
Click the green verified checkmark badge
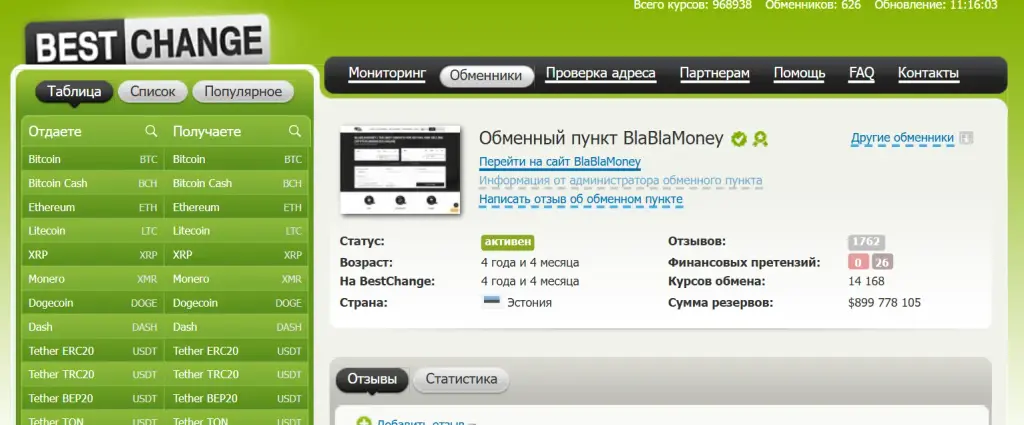[739, 138]
